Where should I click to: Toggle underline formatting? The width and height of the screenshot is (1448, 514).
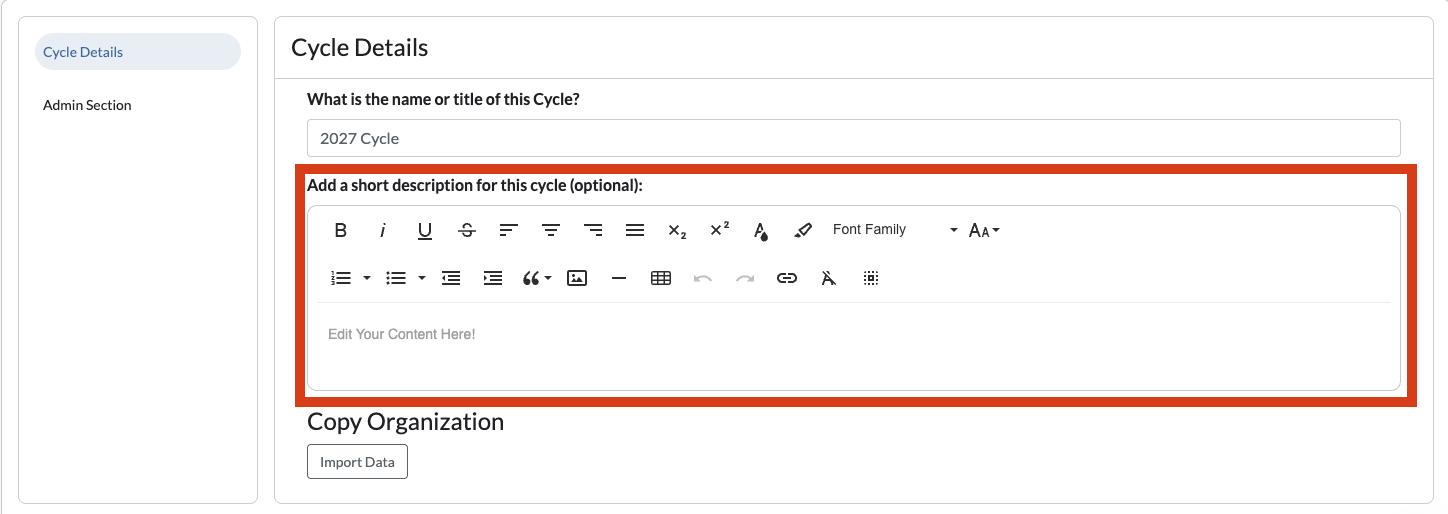pos(425,230)
